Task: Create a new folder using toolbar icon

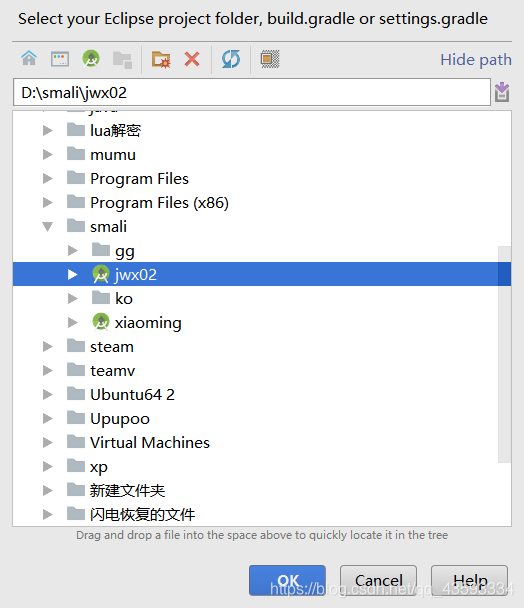Action: click(x=161, y=59)
